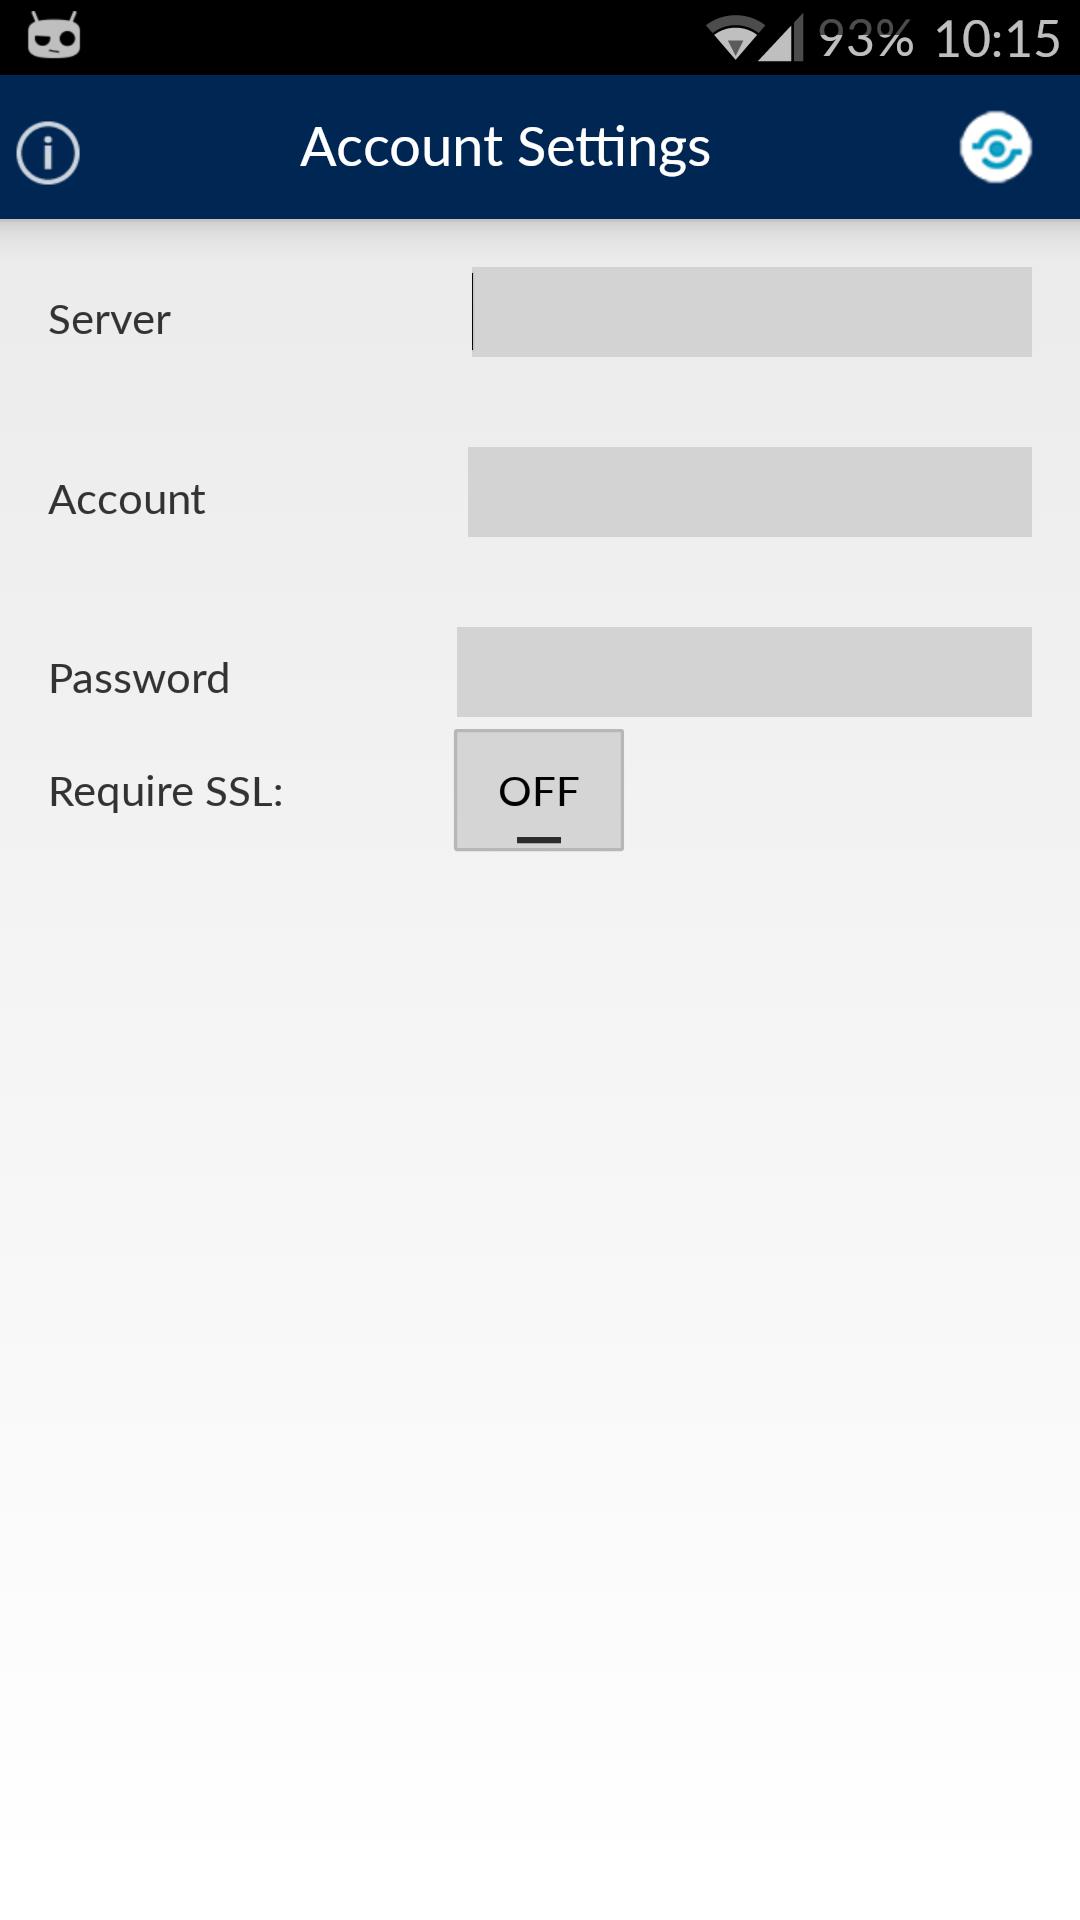Focus the Server input field
The height and width of the screenshot is (1920, 1080).
[752, 312]
